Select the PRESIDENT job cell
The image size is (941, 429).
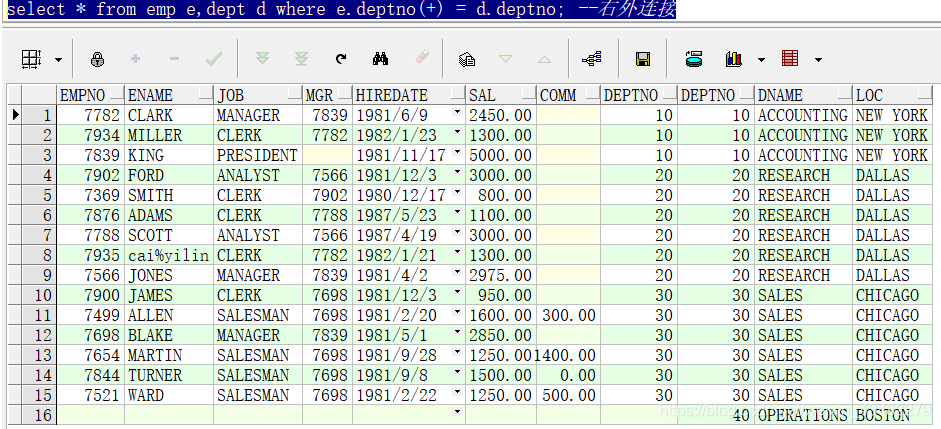coord(258,155)
